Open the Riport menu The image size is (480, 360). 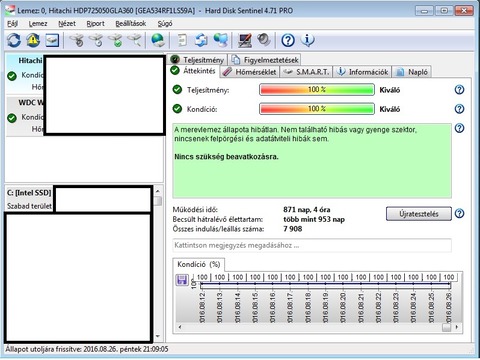(95, 23)
